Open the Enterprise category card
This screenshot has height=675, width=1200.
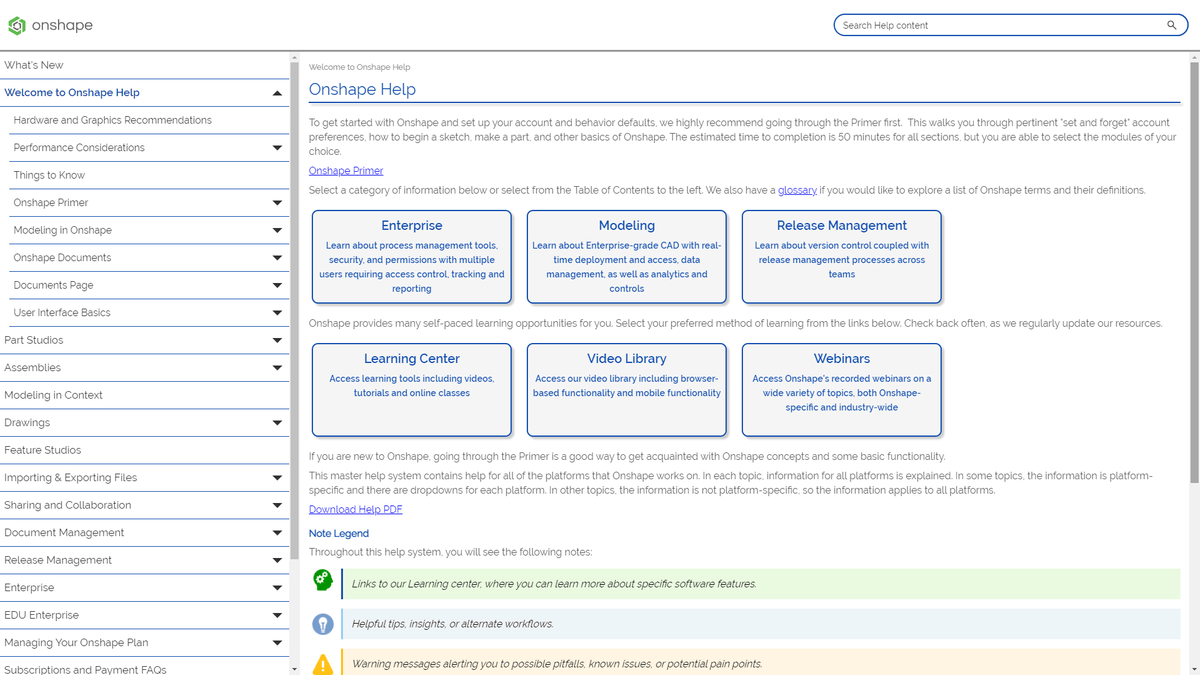(412, 257)
